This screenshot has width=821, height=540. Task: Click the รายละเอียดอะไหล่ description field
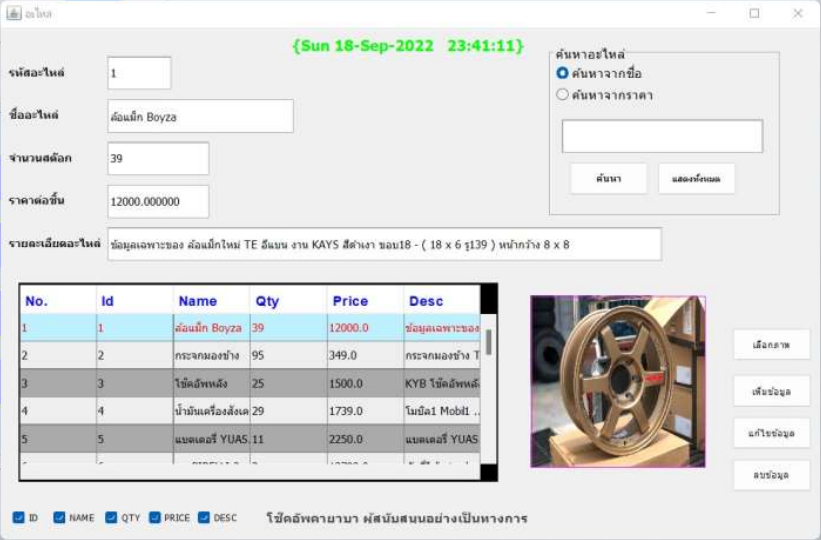[x=384, y=245]
